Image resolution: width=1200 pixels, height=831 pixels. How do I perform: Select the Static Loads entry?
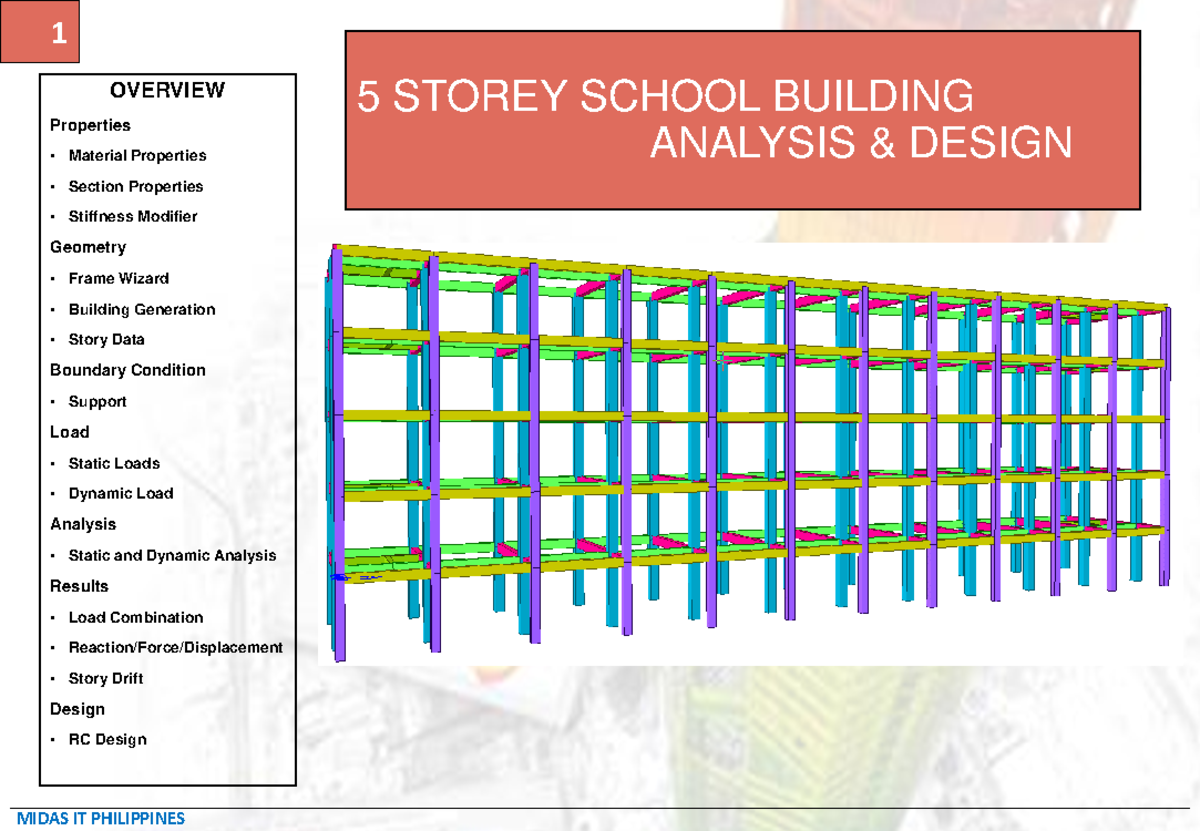(112, 463)
